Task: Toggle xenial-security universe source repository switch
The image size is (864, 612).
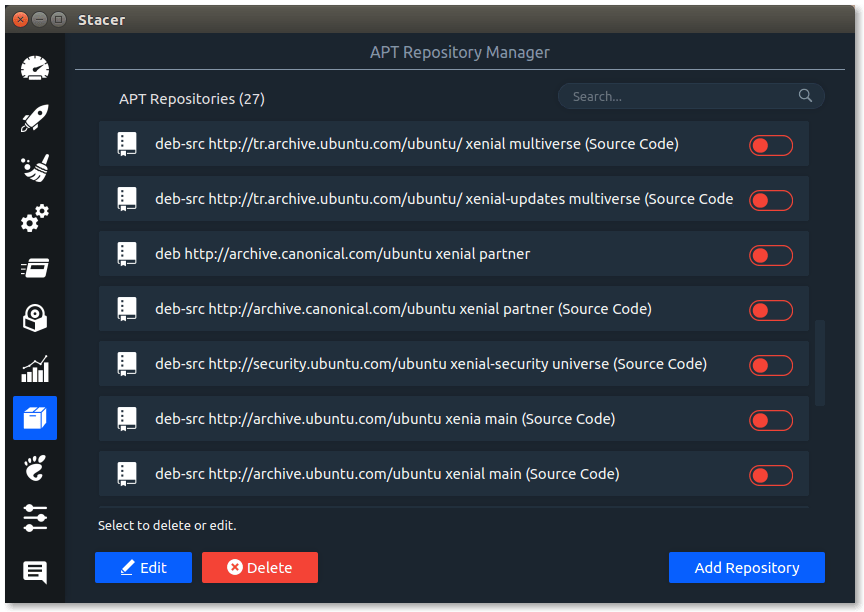Action: [x=770, y=365]
